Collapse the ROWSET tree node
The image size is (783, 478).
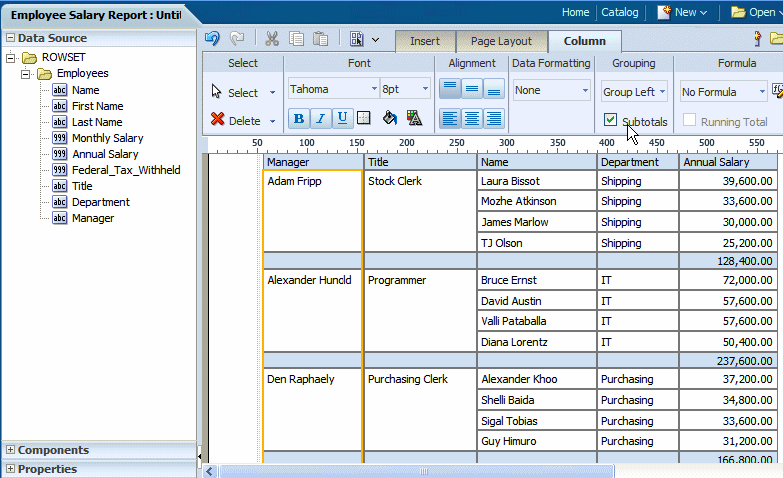tap(10, 58)
